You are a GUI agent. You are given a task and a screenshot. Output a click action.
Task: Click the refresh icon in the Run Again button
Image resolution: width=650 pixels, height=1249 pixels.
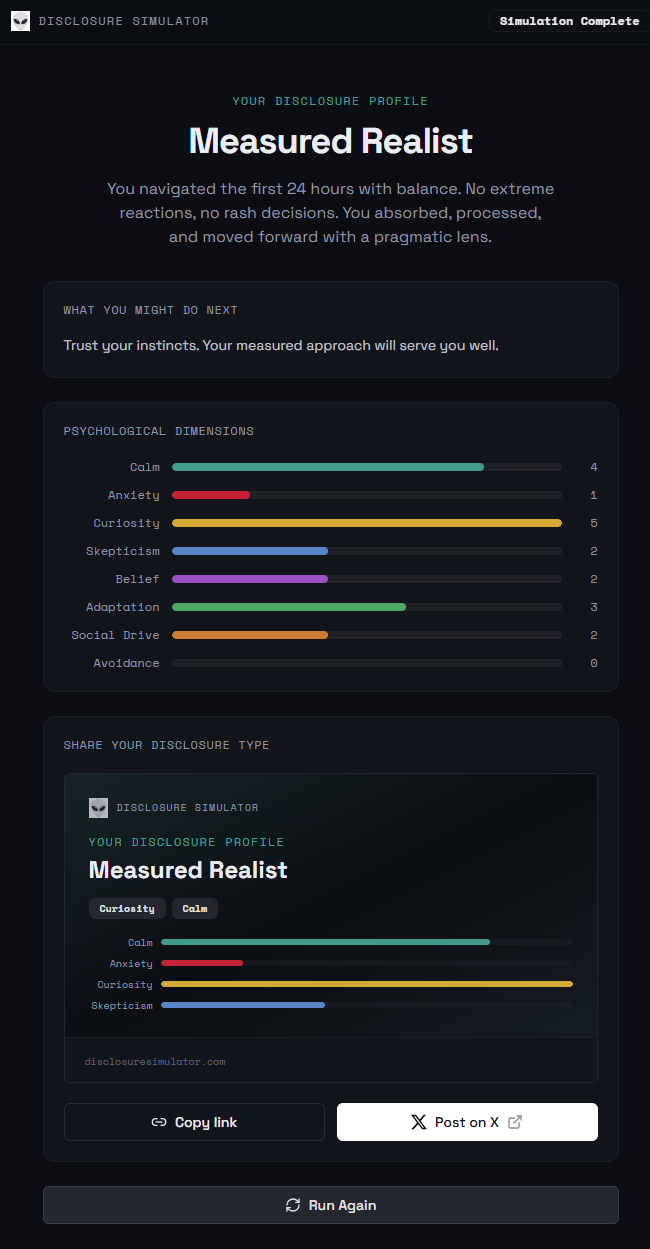[x=293, y=1205]
